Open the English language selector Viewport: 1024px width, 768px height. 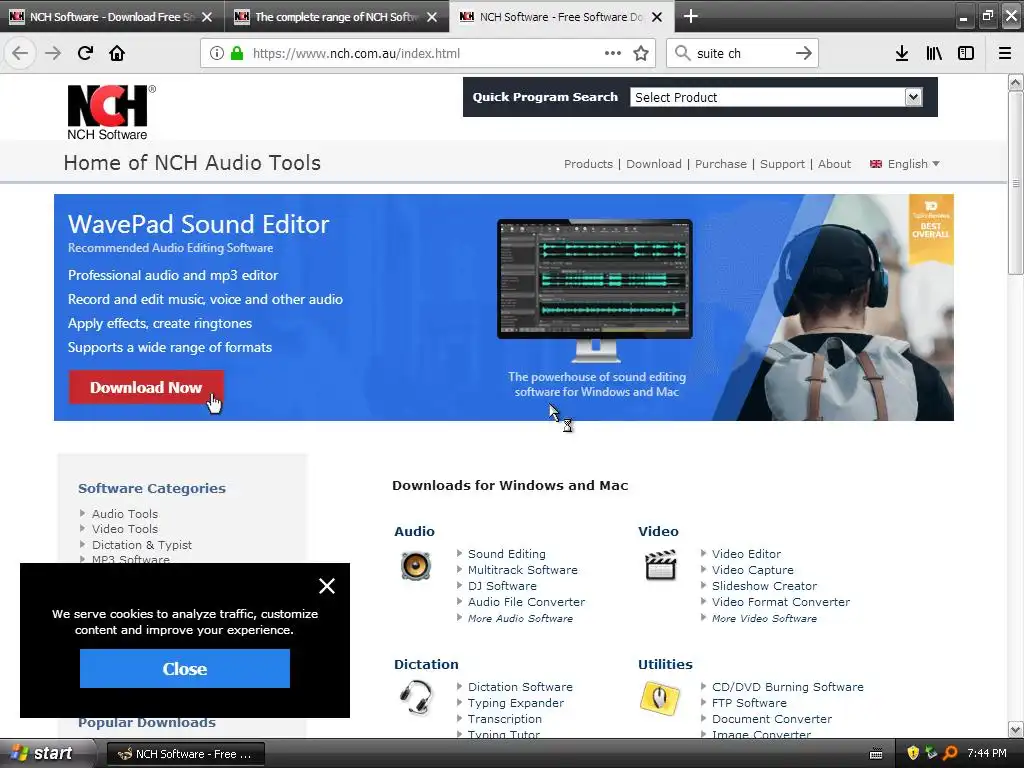904,164
